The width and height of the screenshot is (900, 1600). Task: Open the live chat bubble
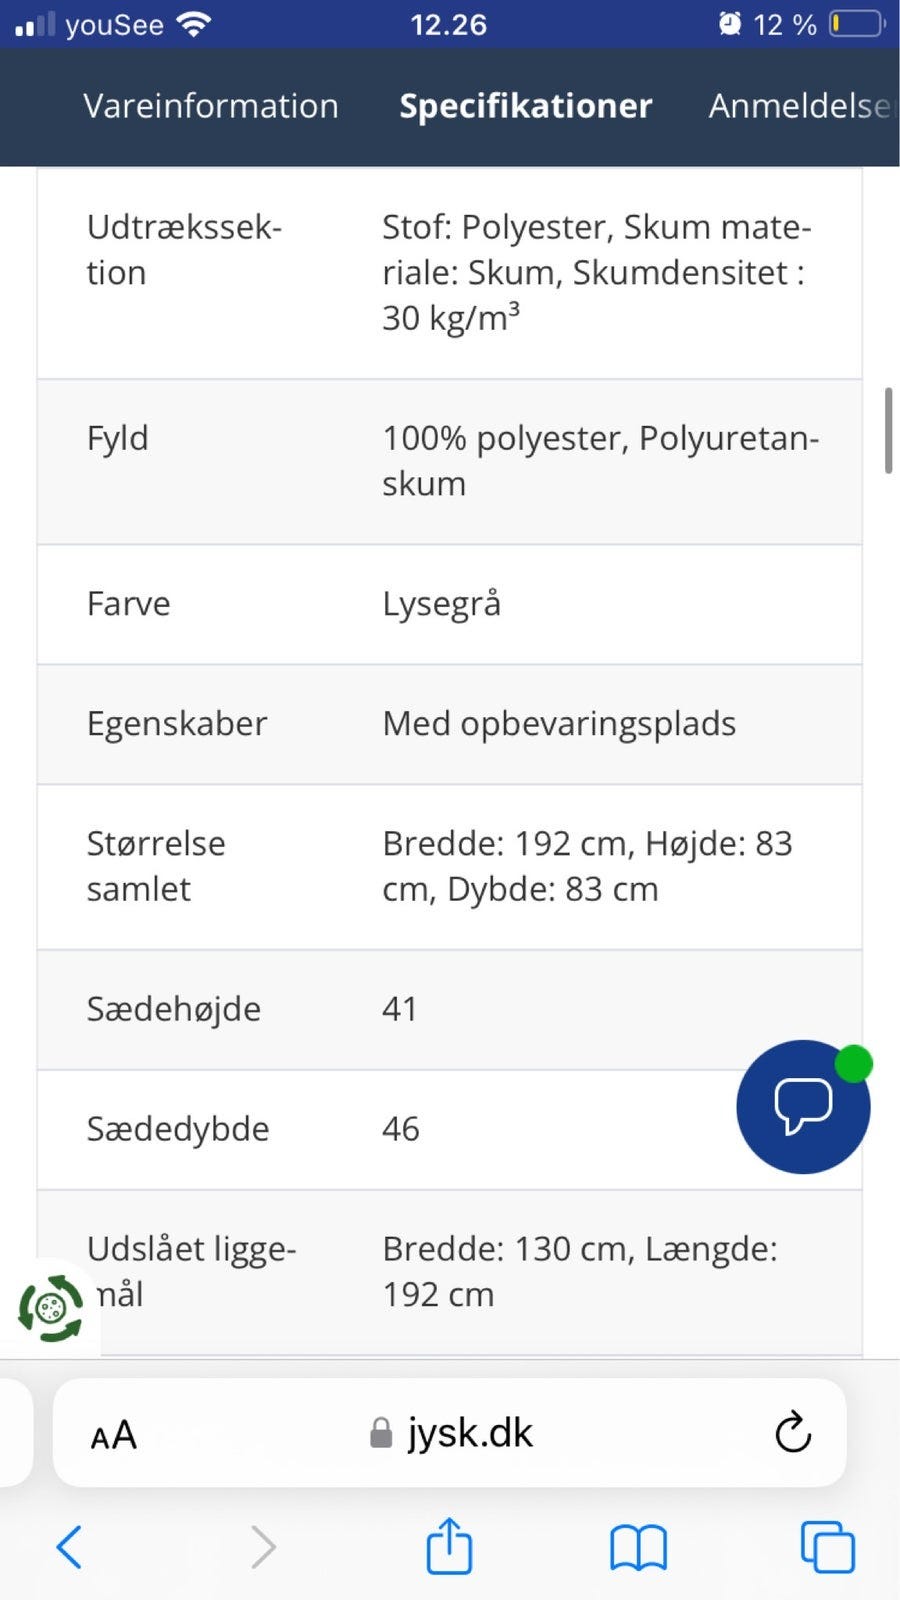pyautogui.click(x=802, y=1106)
